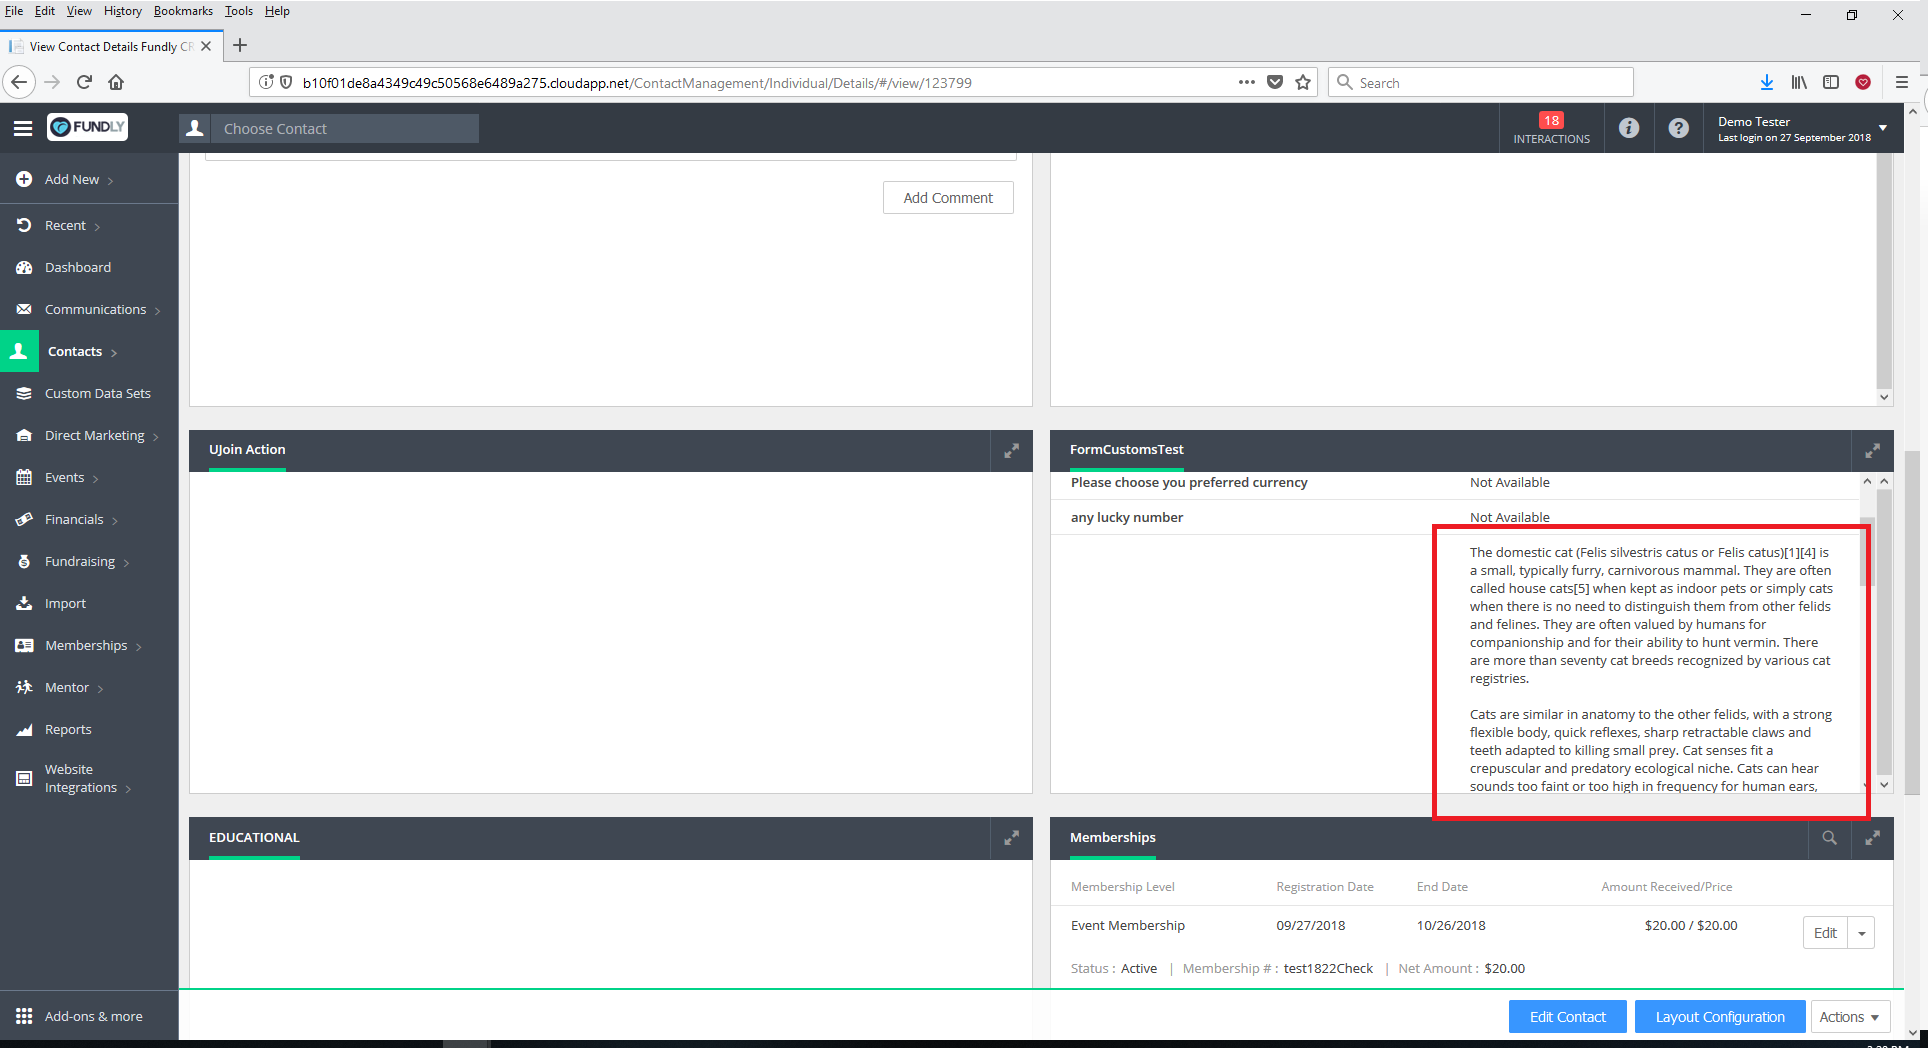Expand the EDUCATIONAL panel

1011,838
